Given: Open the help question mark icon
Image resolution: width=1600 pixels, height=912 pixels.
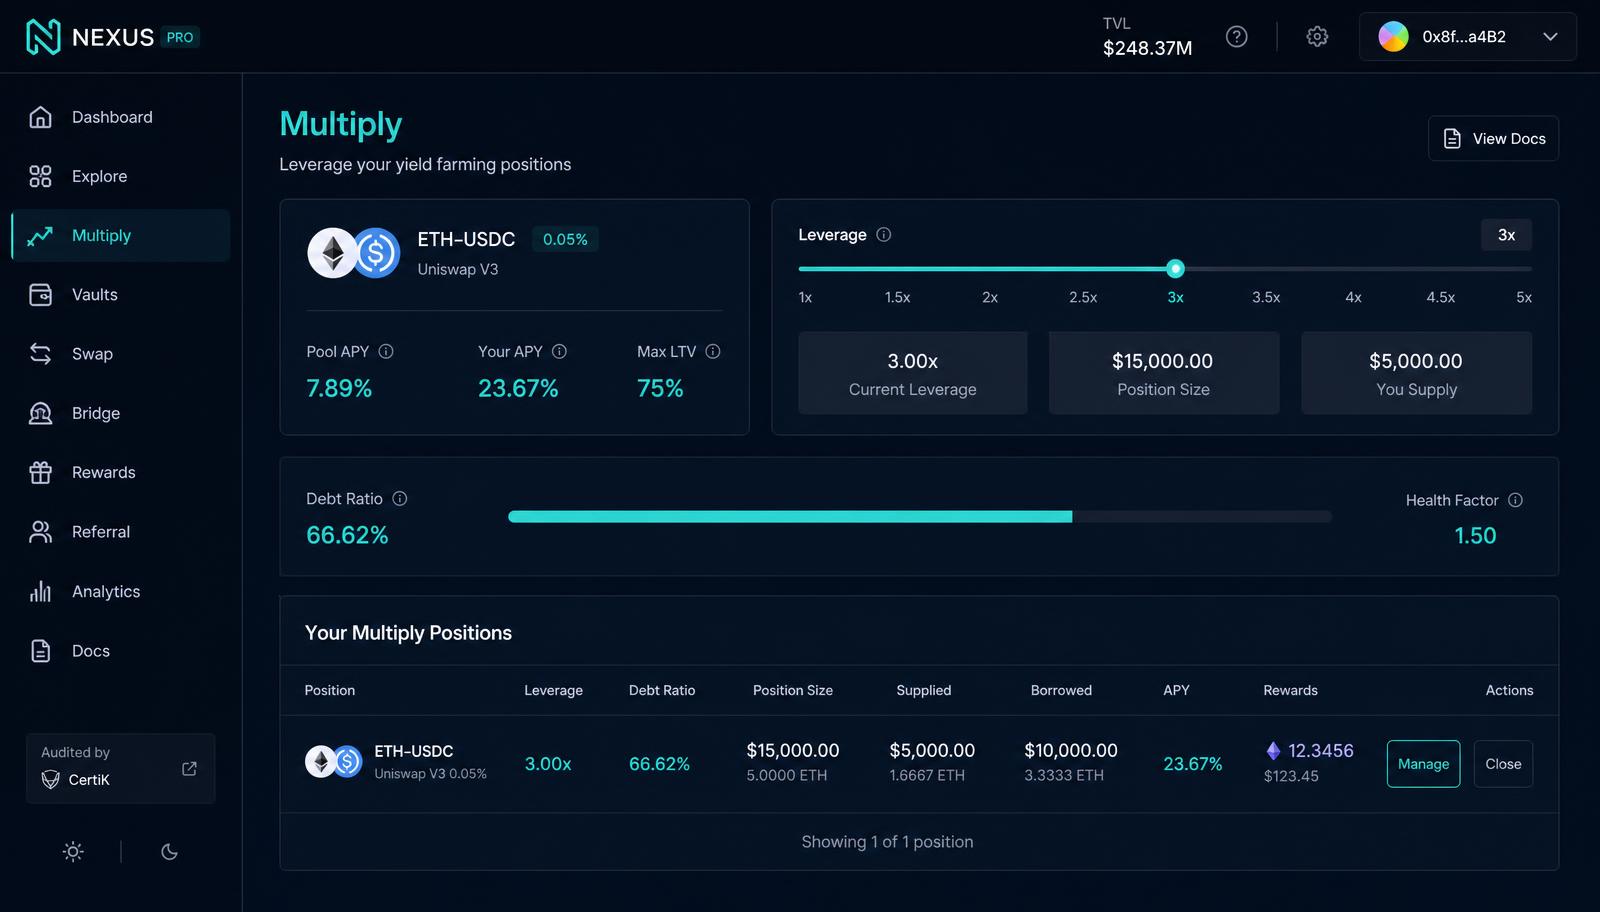Looking at the screenshot, I should click(1237, 37).
